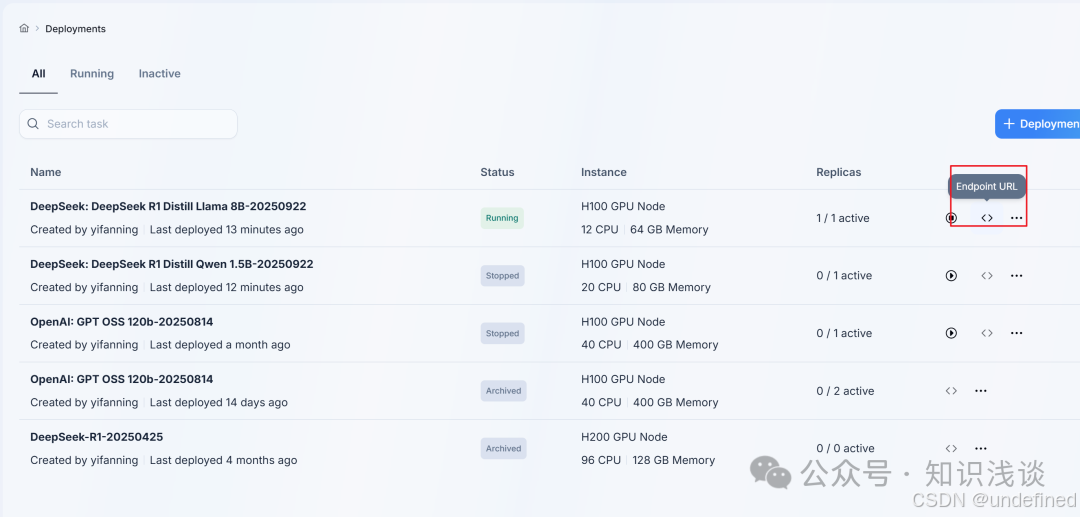Click Last deployed 14 days ago text
Screen dimensions: 1080x517
218,402
